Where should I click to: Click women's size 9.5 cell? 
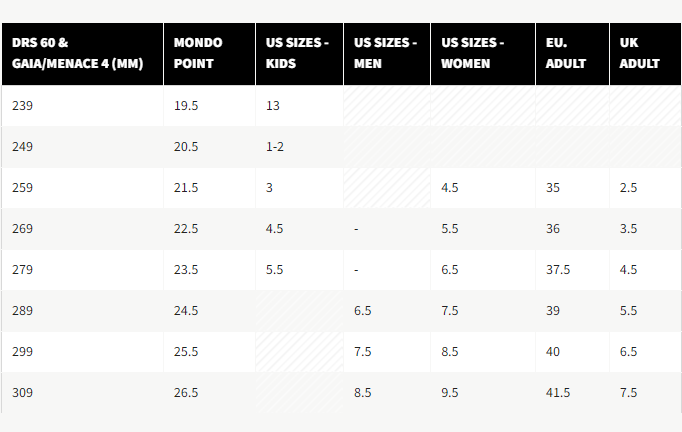[x=450, y=393]
